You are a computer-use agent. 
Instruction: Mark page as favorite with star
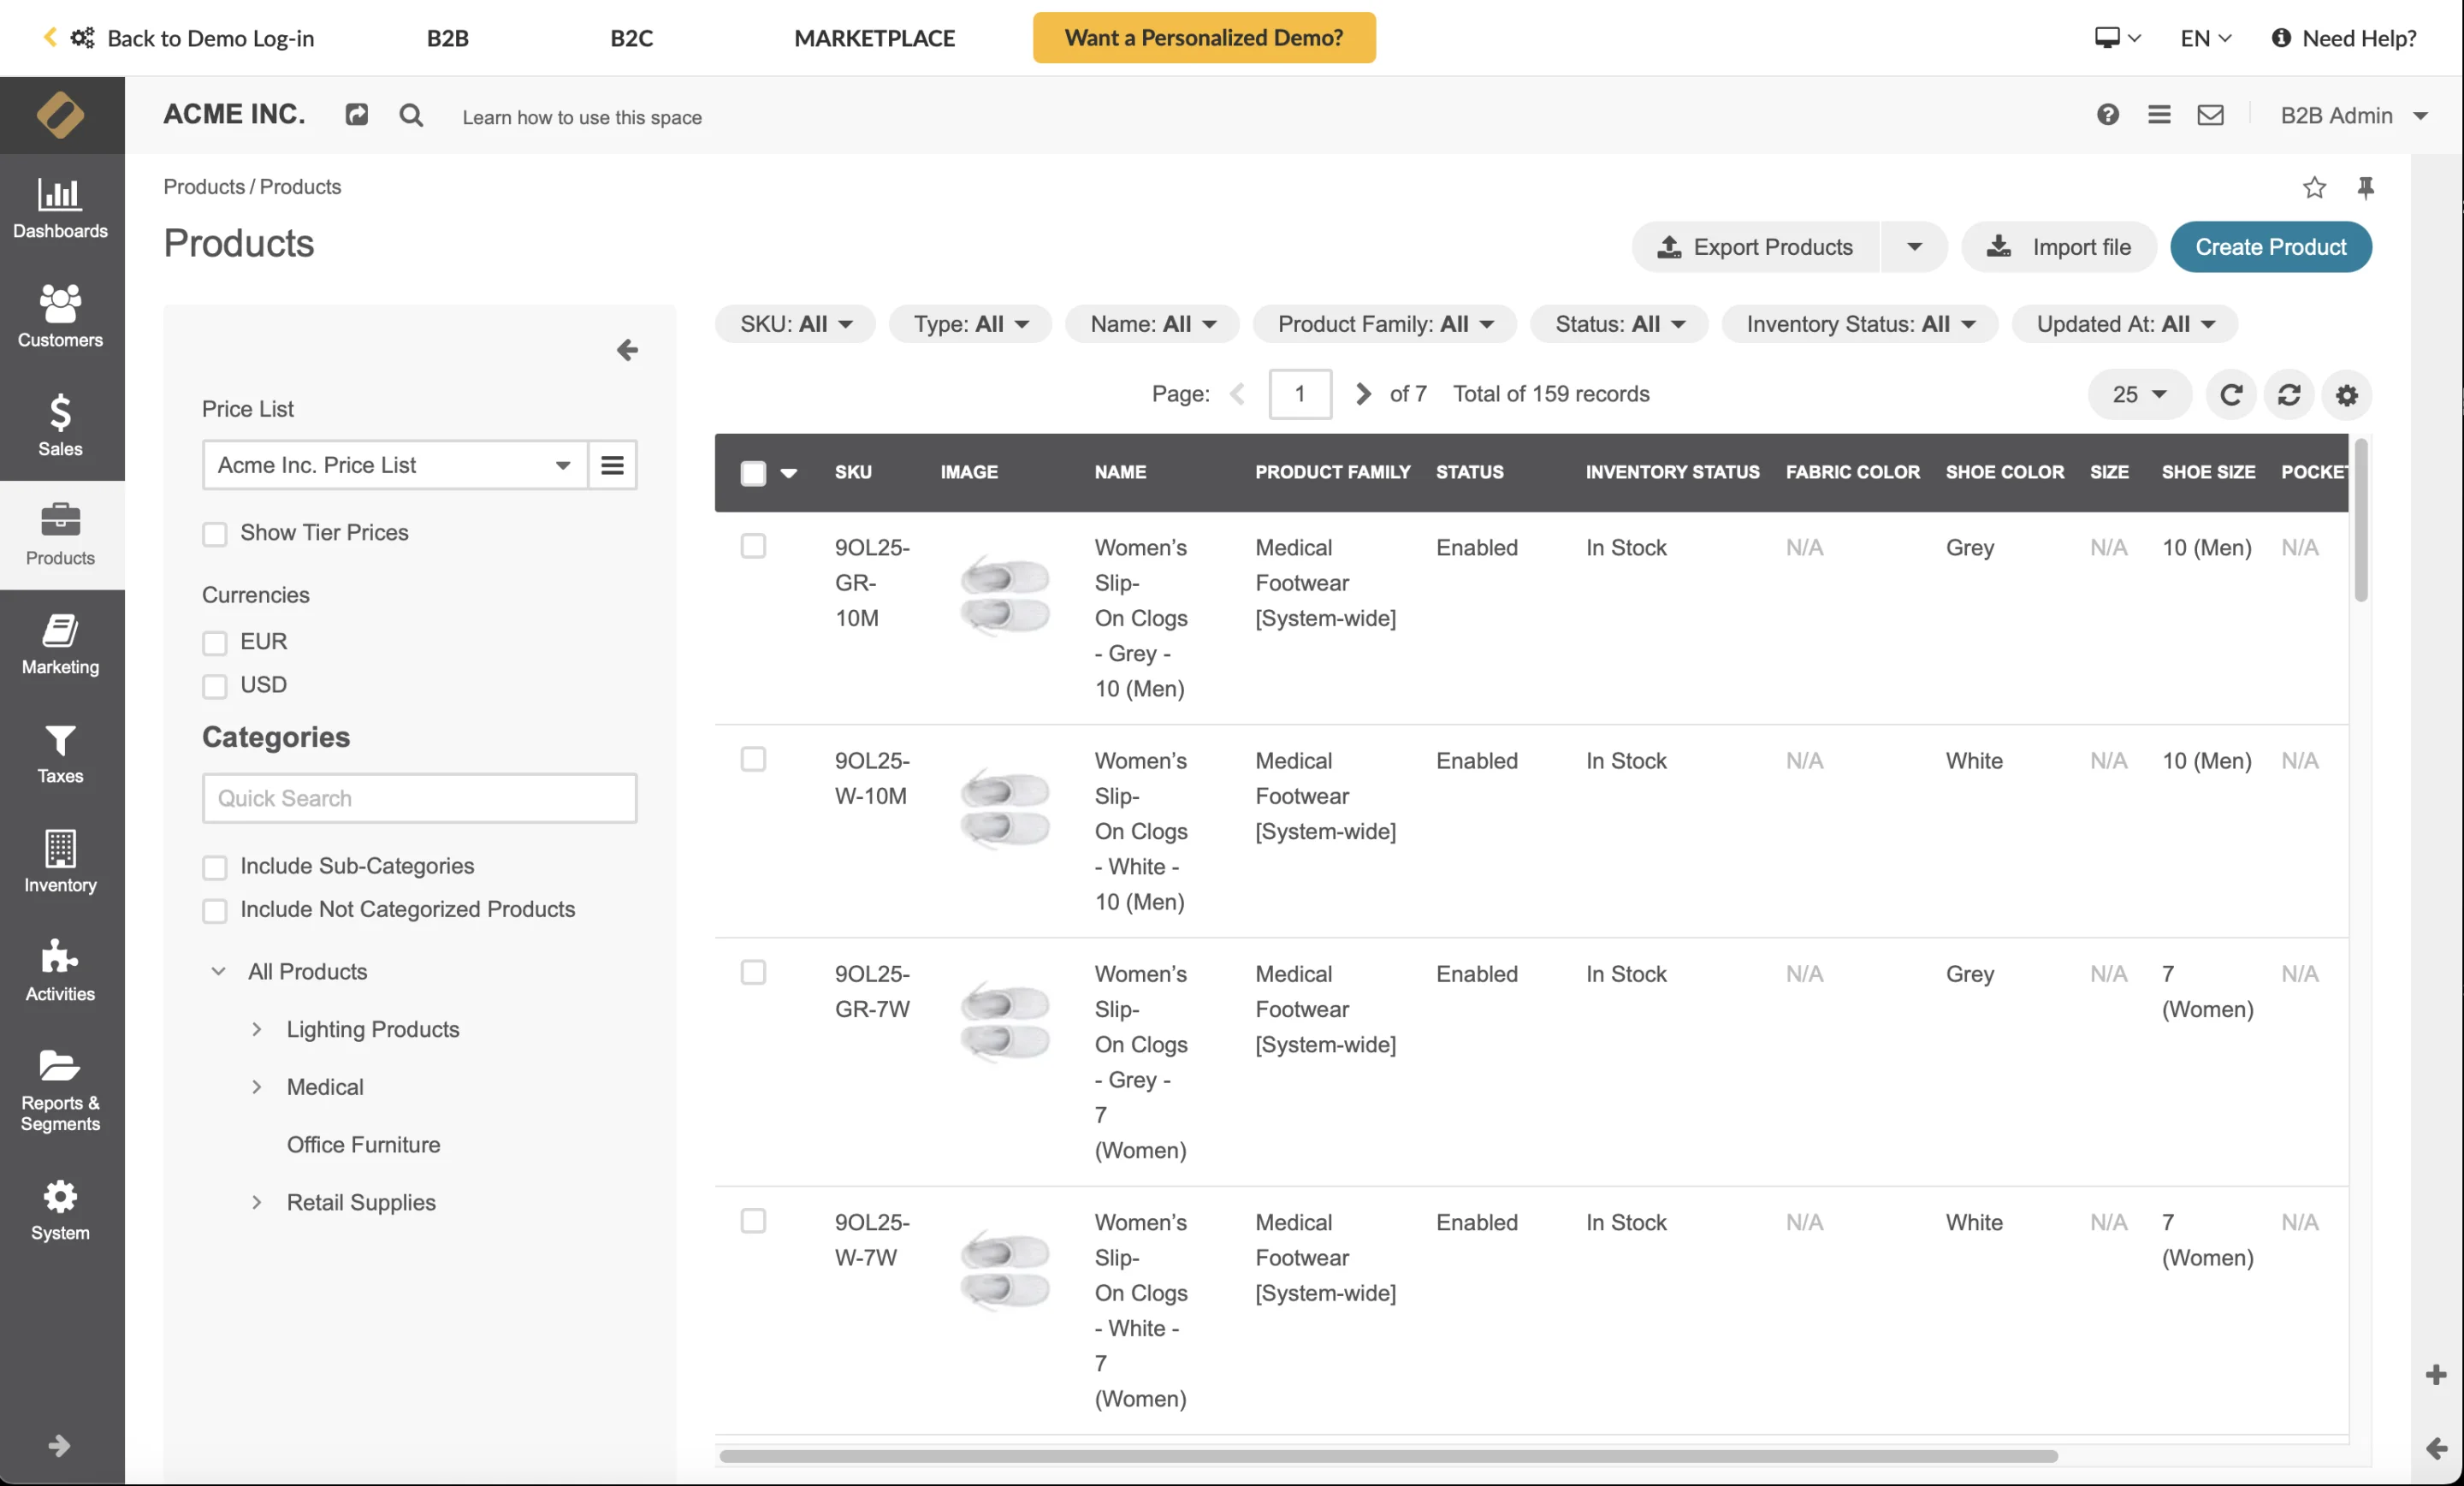tap(2313, 188)
